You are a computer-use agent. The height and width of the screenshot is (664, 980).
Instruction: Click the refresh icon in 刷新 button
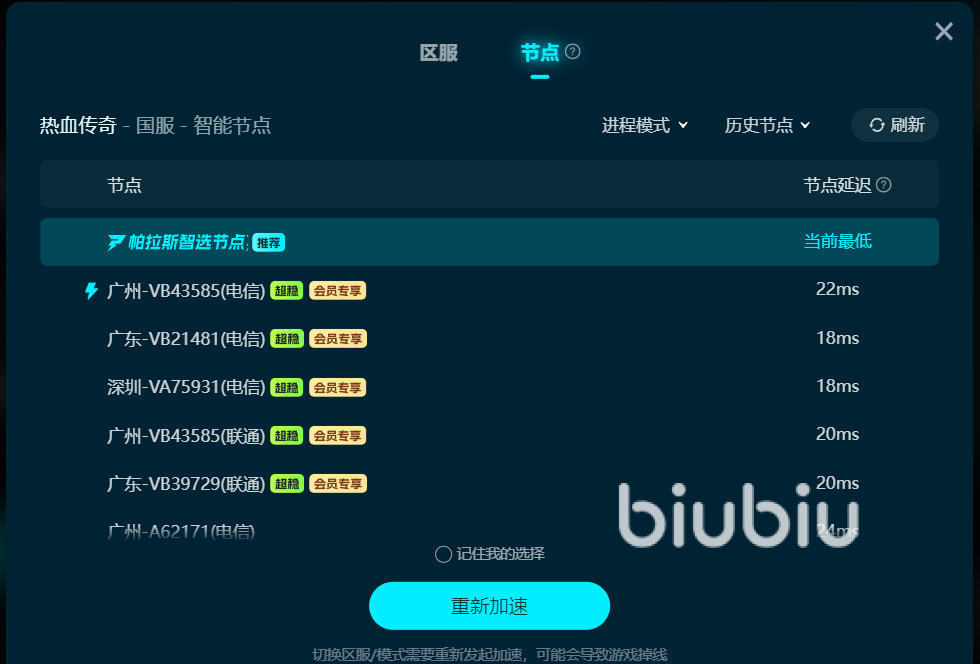(876, 125)
